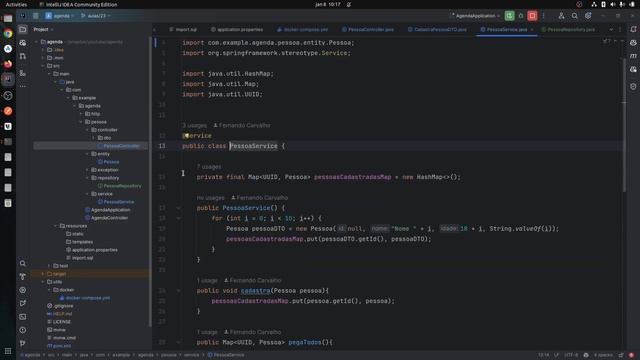Switch to docker-compose.yml tab
640x360 pixels.
tap(302, 29)
